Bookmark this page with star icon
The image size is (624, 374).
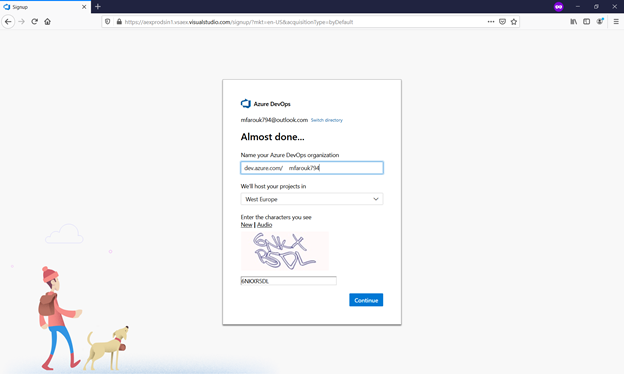[514, 22]
